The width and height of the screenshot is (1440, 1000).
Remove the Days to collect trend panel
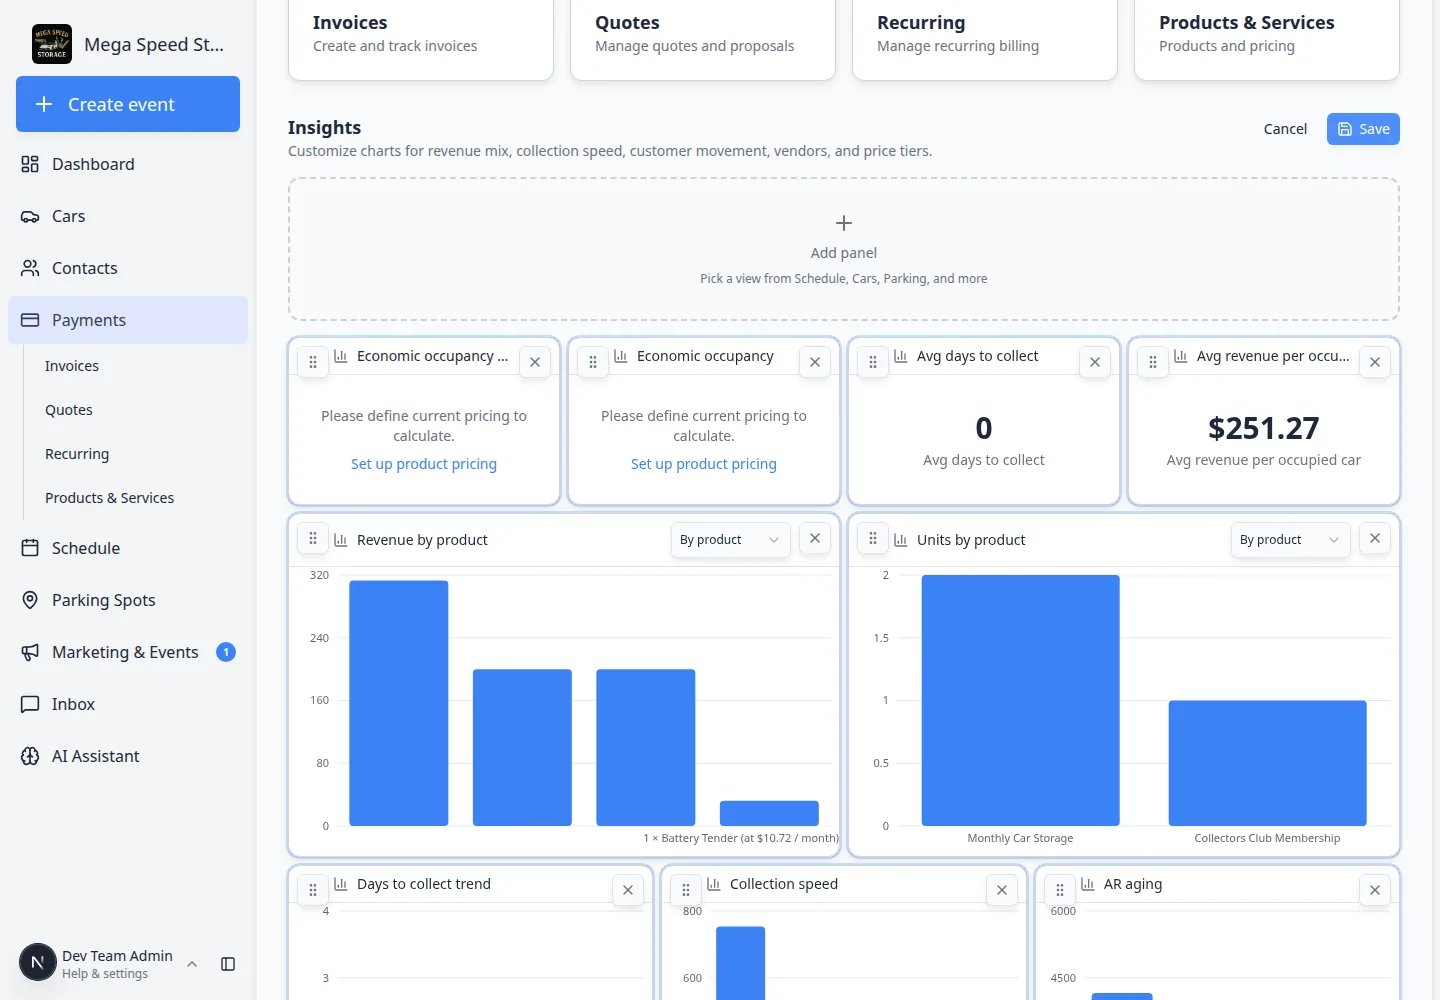click(628, 890)
